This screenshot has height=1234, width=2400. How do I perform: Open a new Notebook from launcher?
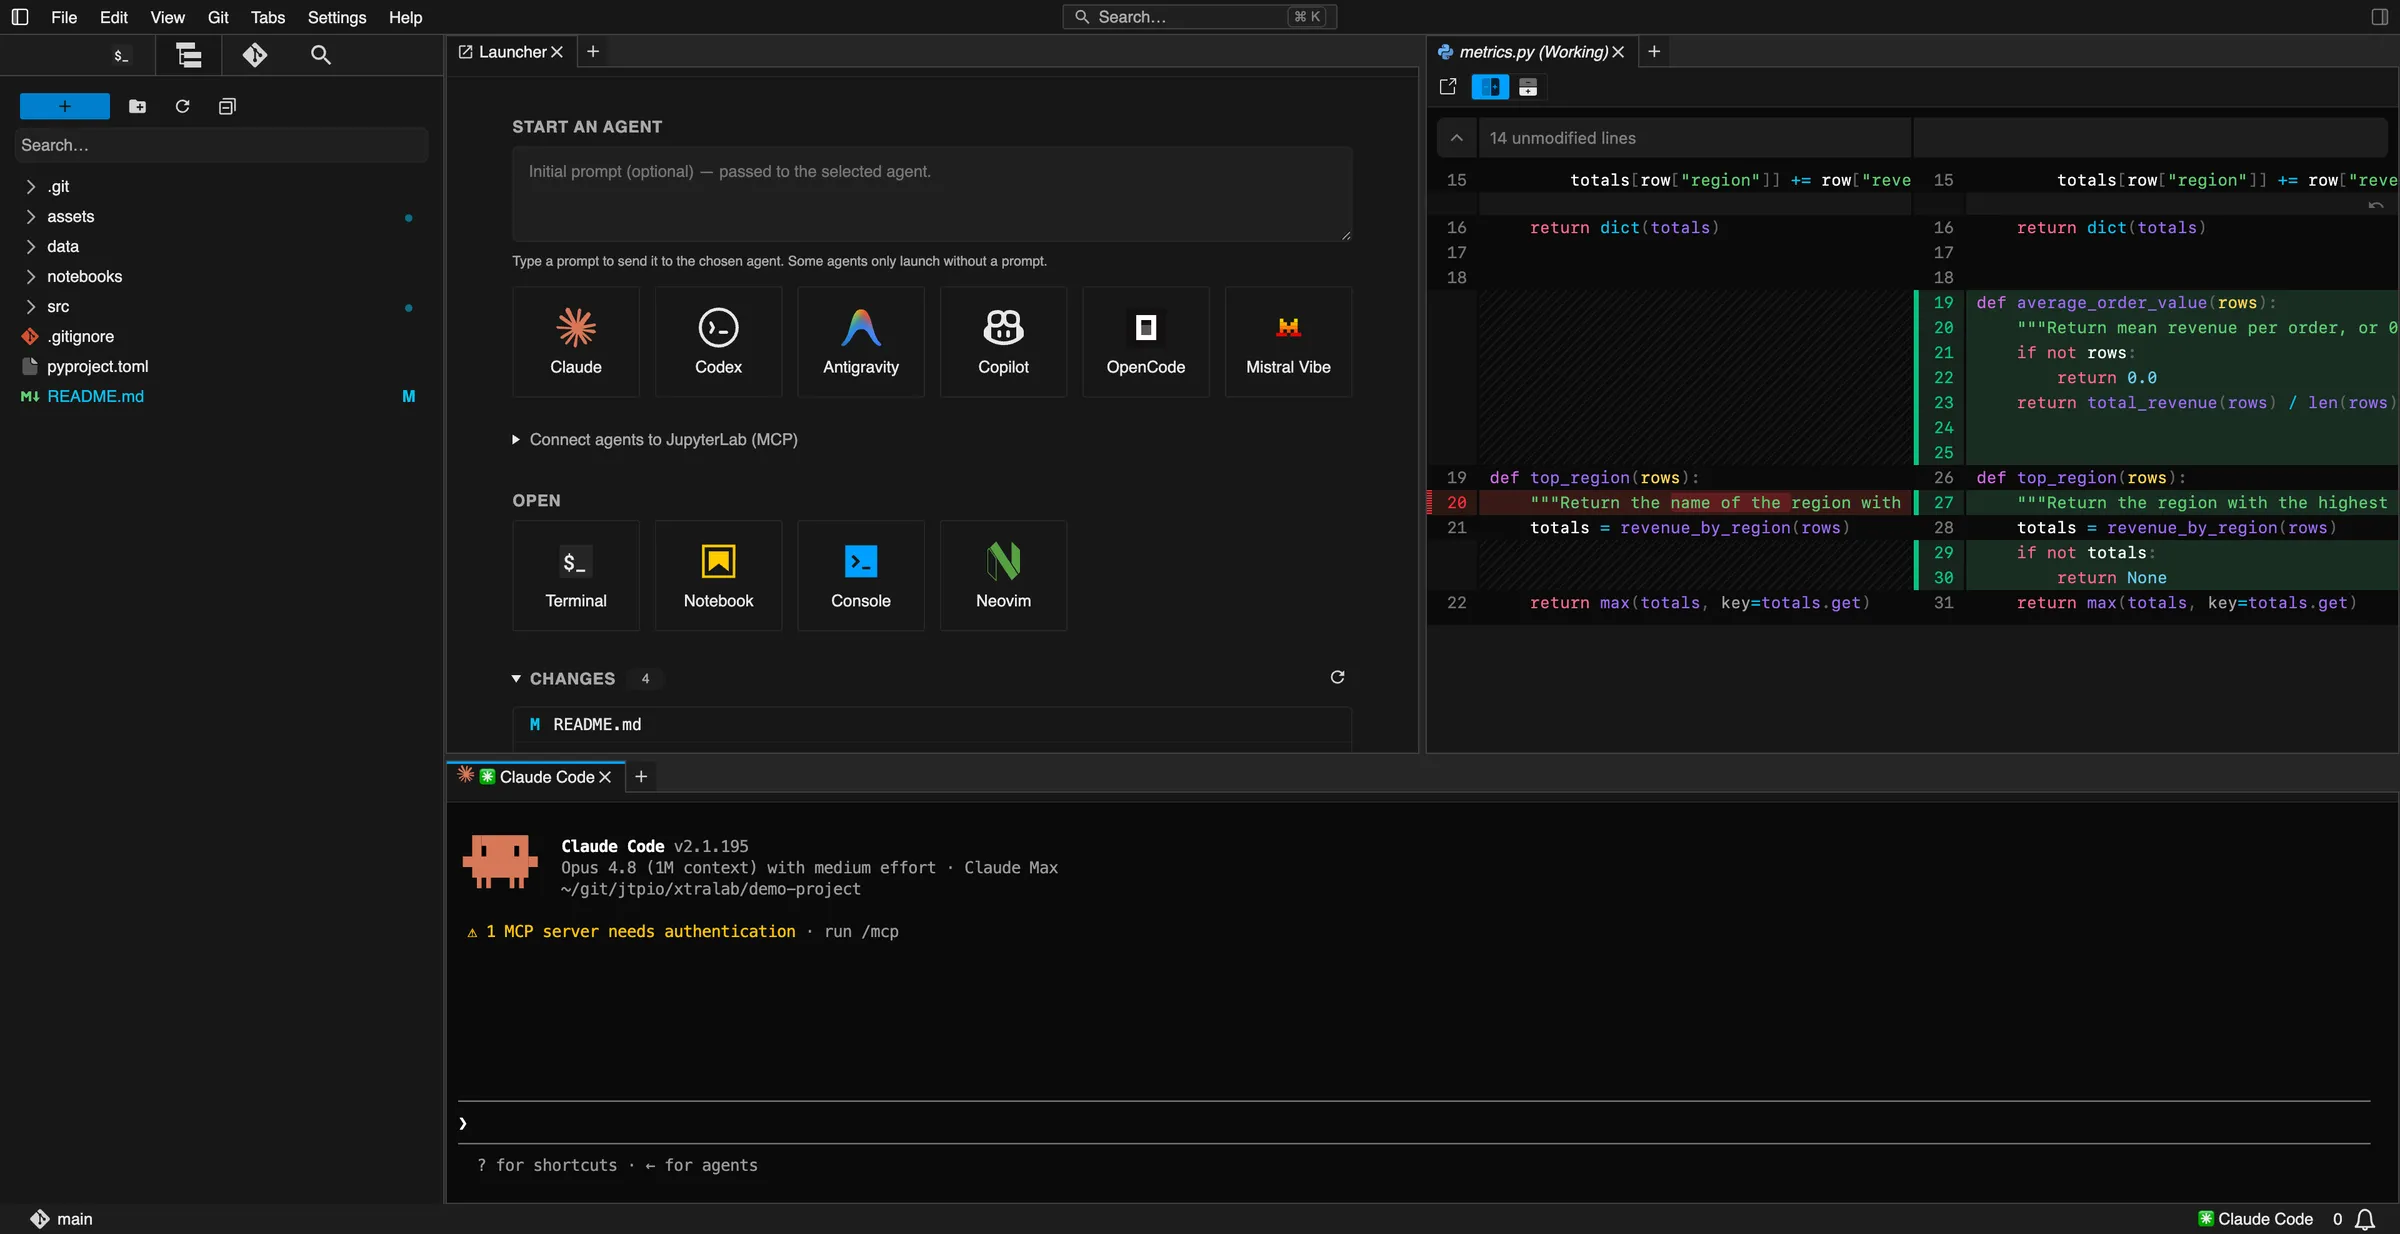(x=718, y=576)
